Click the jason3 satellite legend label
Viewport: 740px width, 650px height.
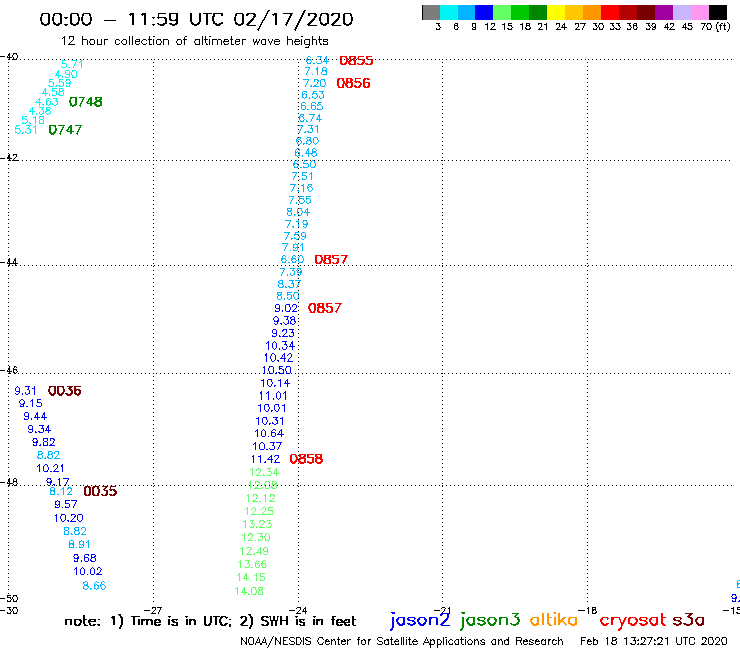tap(490, 620)
